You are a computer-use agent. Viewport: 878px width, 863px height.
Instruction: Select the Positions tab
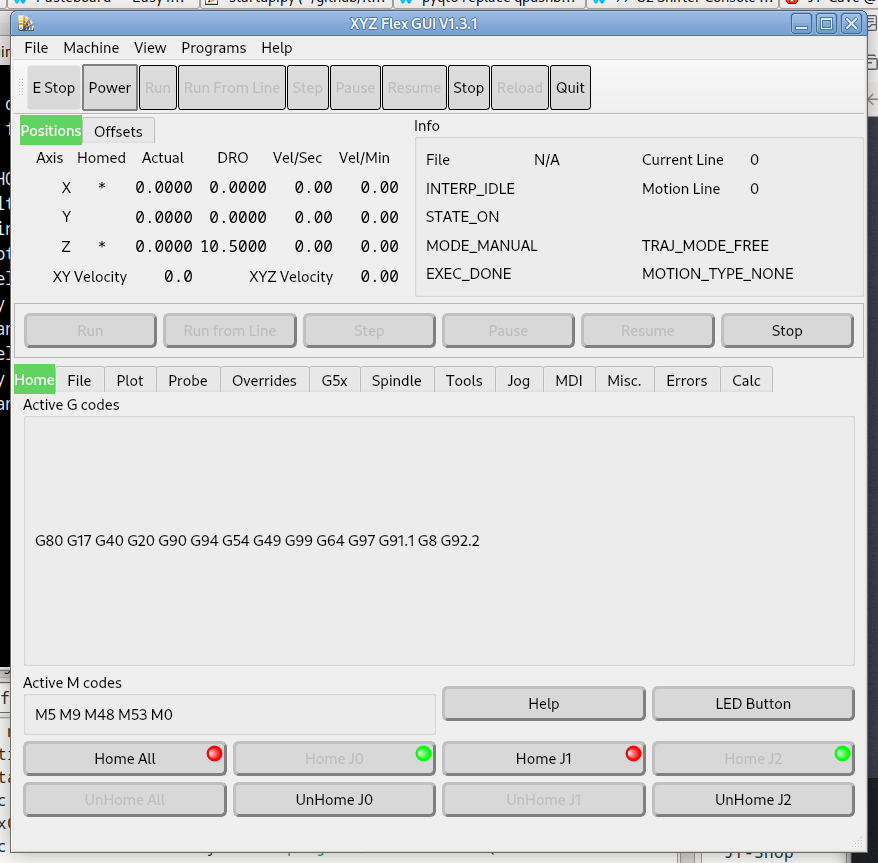pyautogui.click(x=51, y=131)
